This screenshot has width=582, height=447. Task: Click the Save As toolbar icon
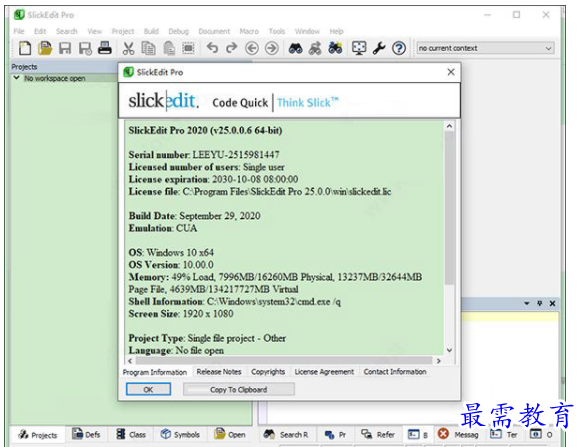tap(85, 48)
